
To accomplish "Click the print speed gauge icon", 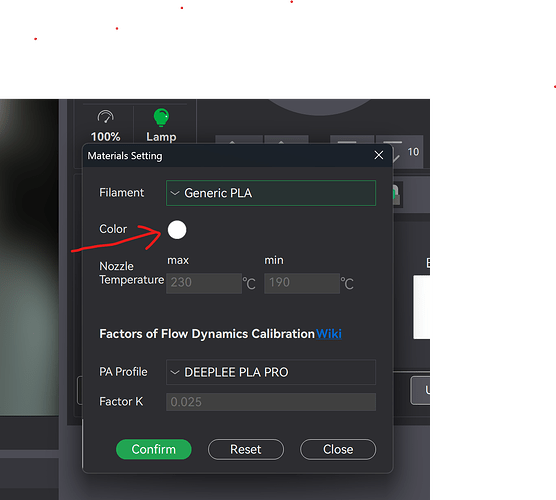I will (105, 117).
